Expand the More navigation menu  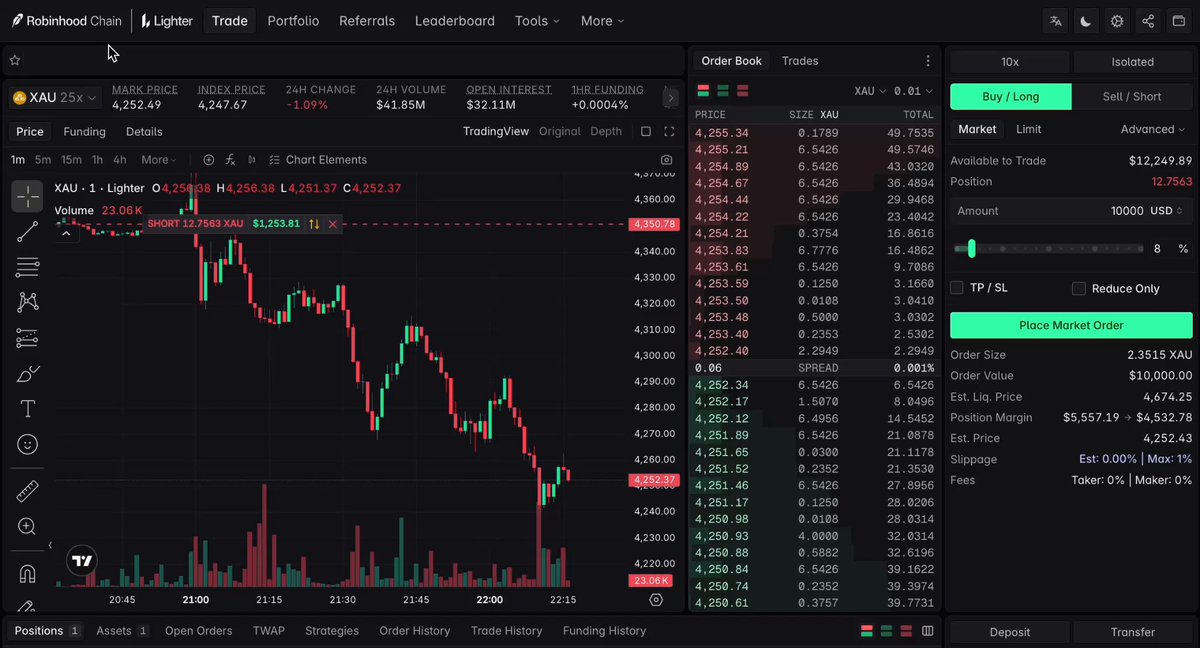point(602,21)
